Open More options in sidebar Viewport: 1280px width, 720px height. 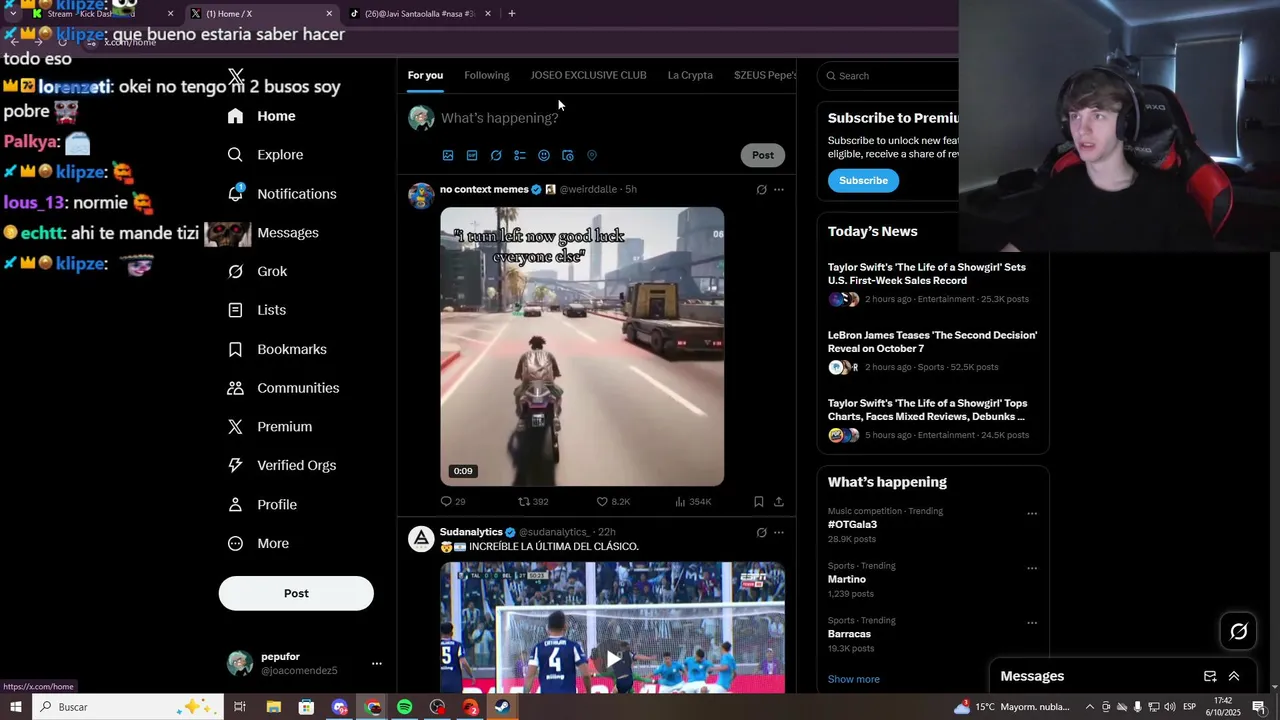tap(258, 543)
